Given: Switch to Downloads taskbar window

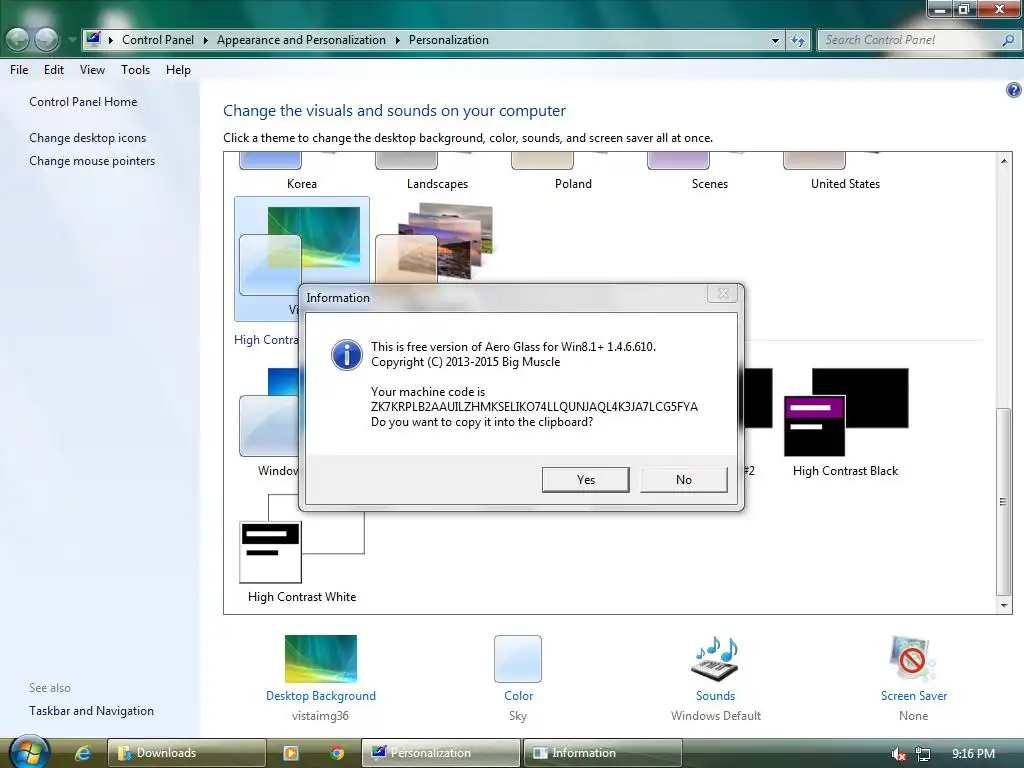Looking at the screenshot, I should click(x=187, y=753).
